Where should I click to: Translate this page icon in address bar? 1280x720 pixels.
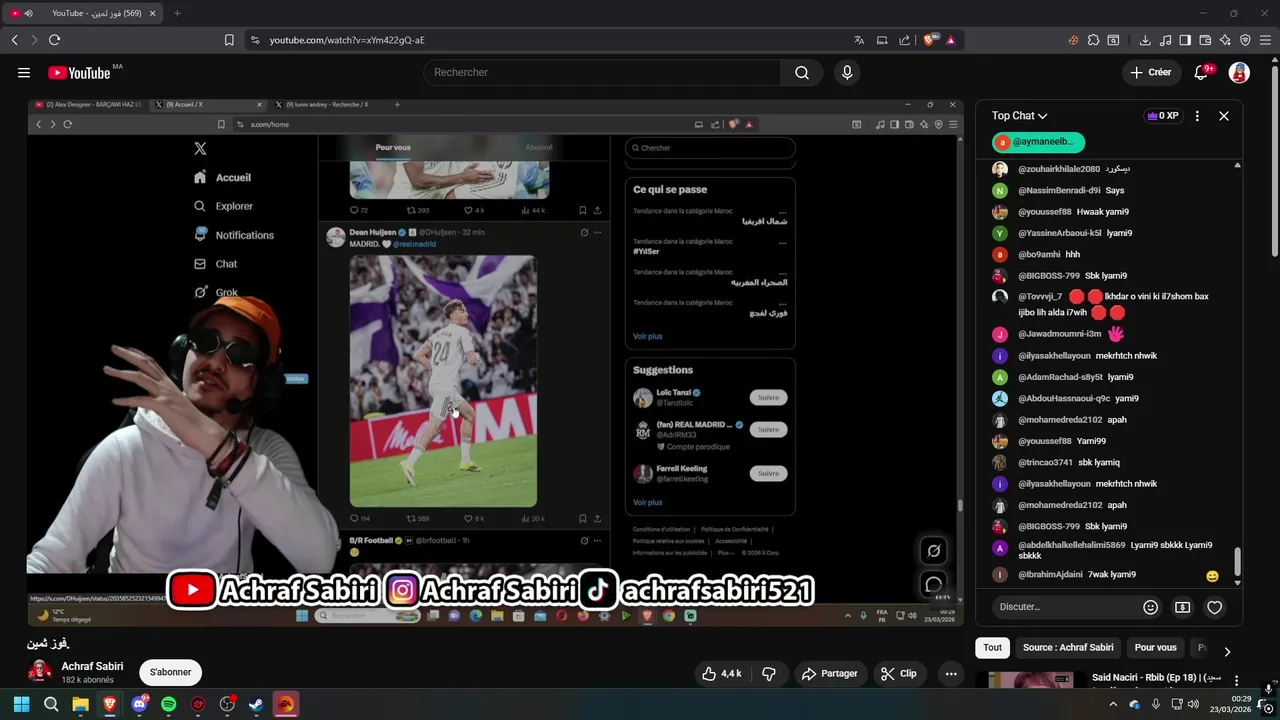click(x=859, y=40)
